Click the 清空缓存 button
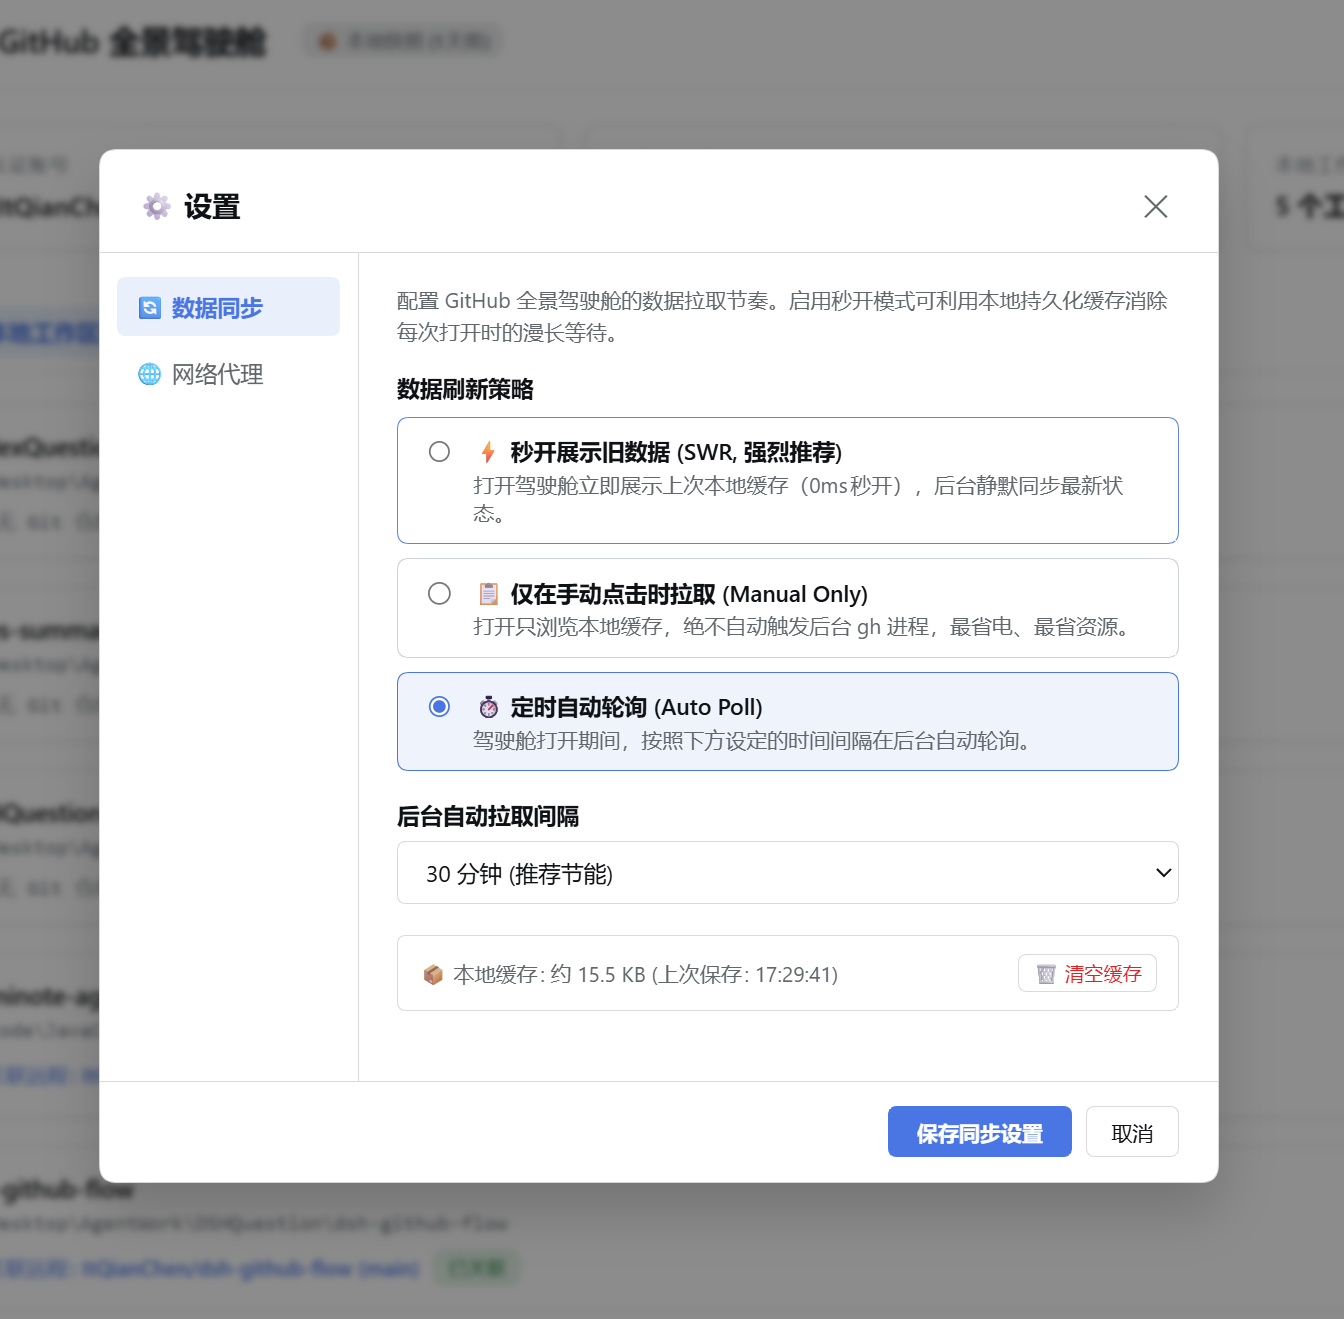Screen dimensions: 1344x1319 click(1087, 974)
